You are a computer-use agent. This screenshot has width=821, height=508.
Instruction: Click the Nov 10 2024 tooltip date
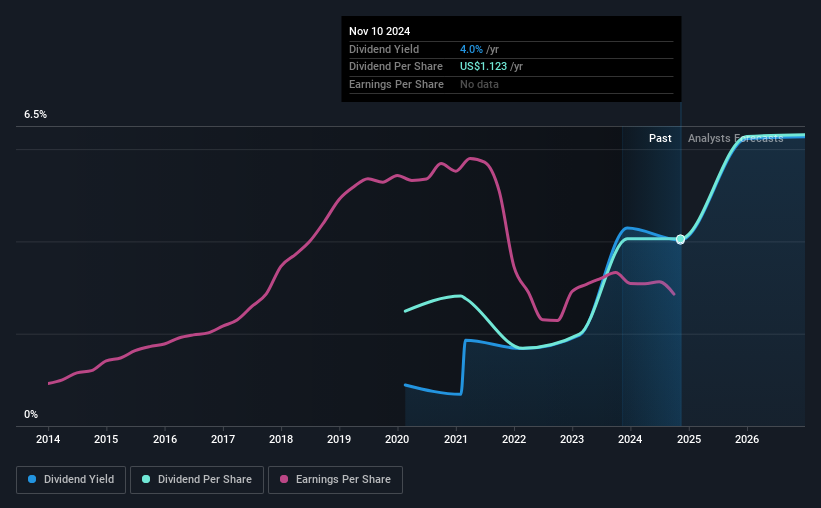(380, 31)
